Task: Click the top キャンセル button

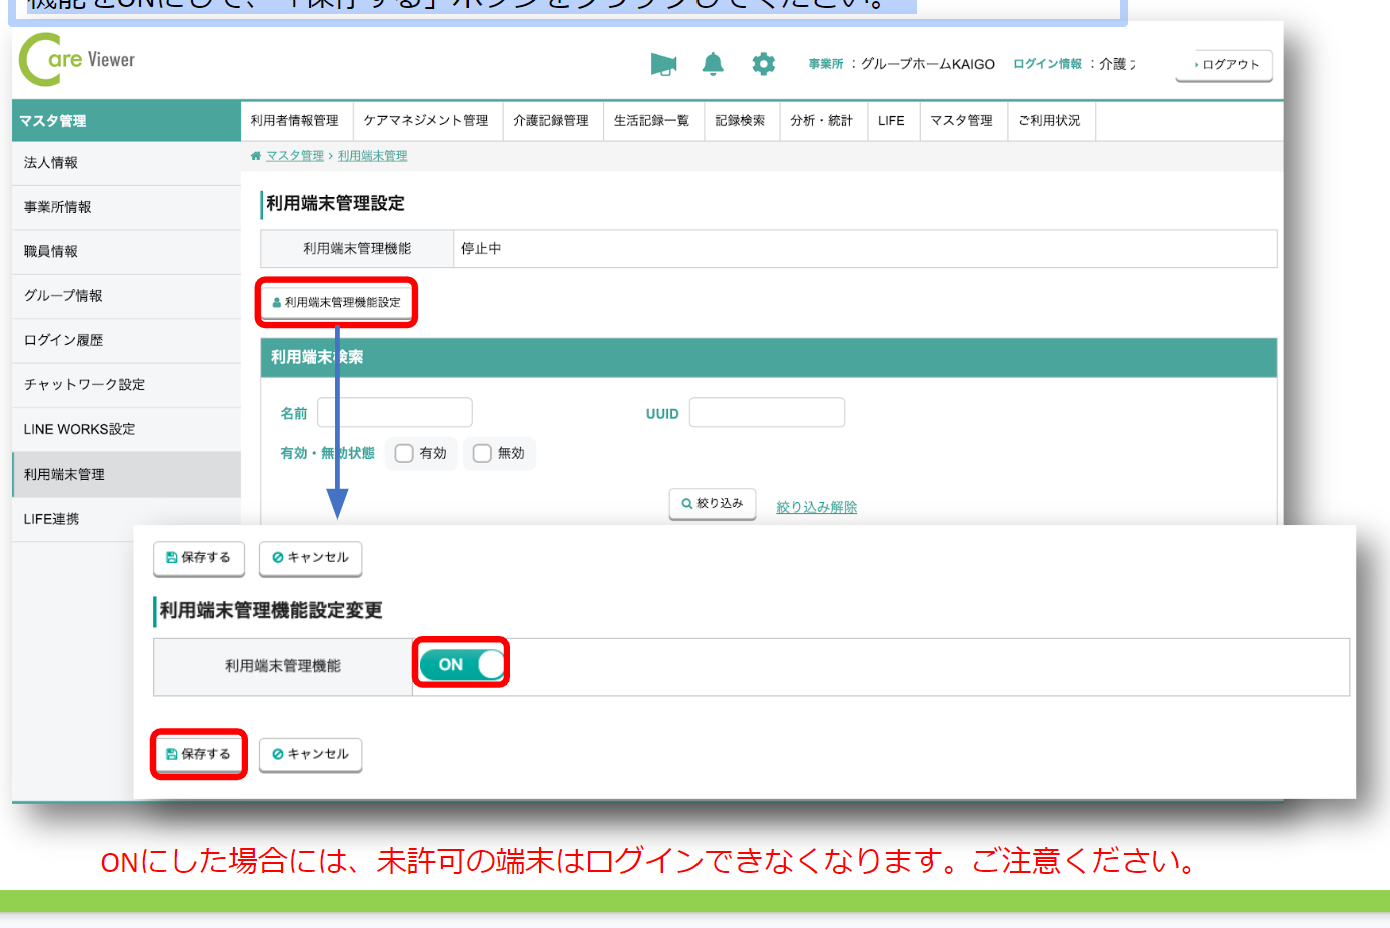Action: click(x=310, y=558)
